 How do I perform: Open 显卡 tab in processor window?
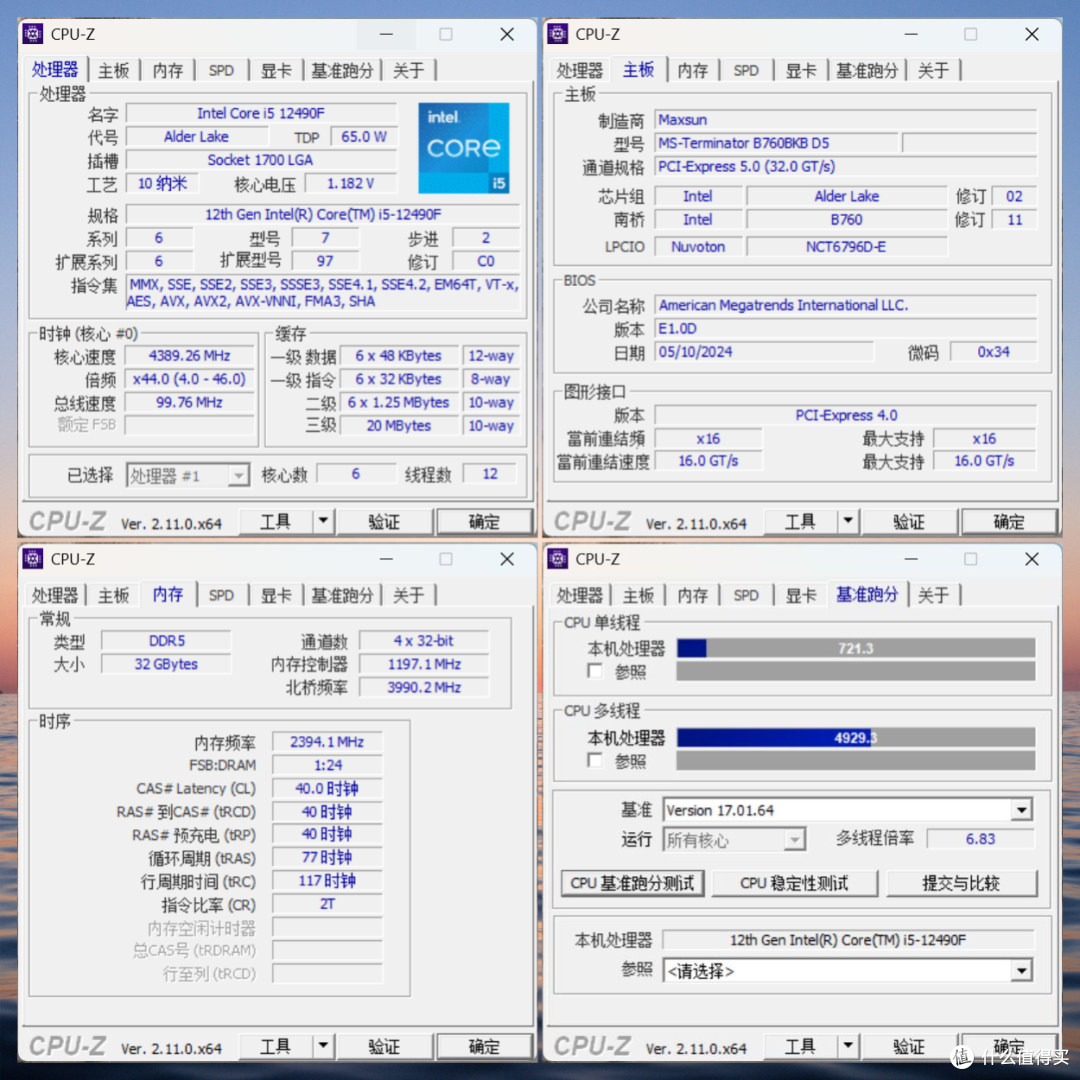276,70
